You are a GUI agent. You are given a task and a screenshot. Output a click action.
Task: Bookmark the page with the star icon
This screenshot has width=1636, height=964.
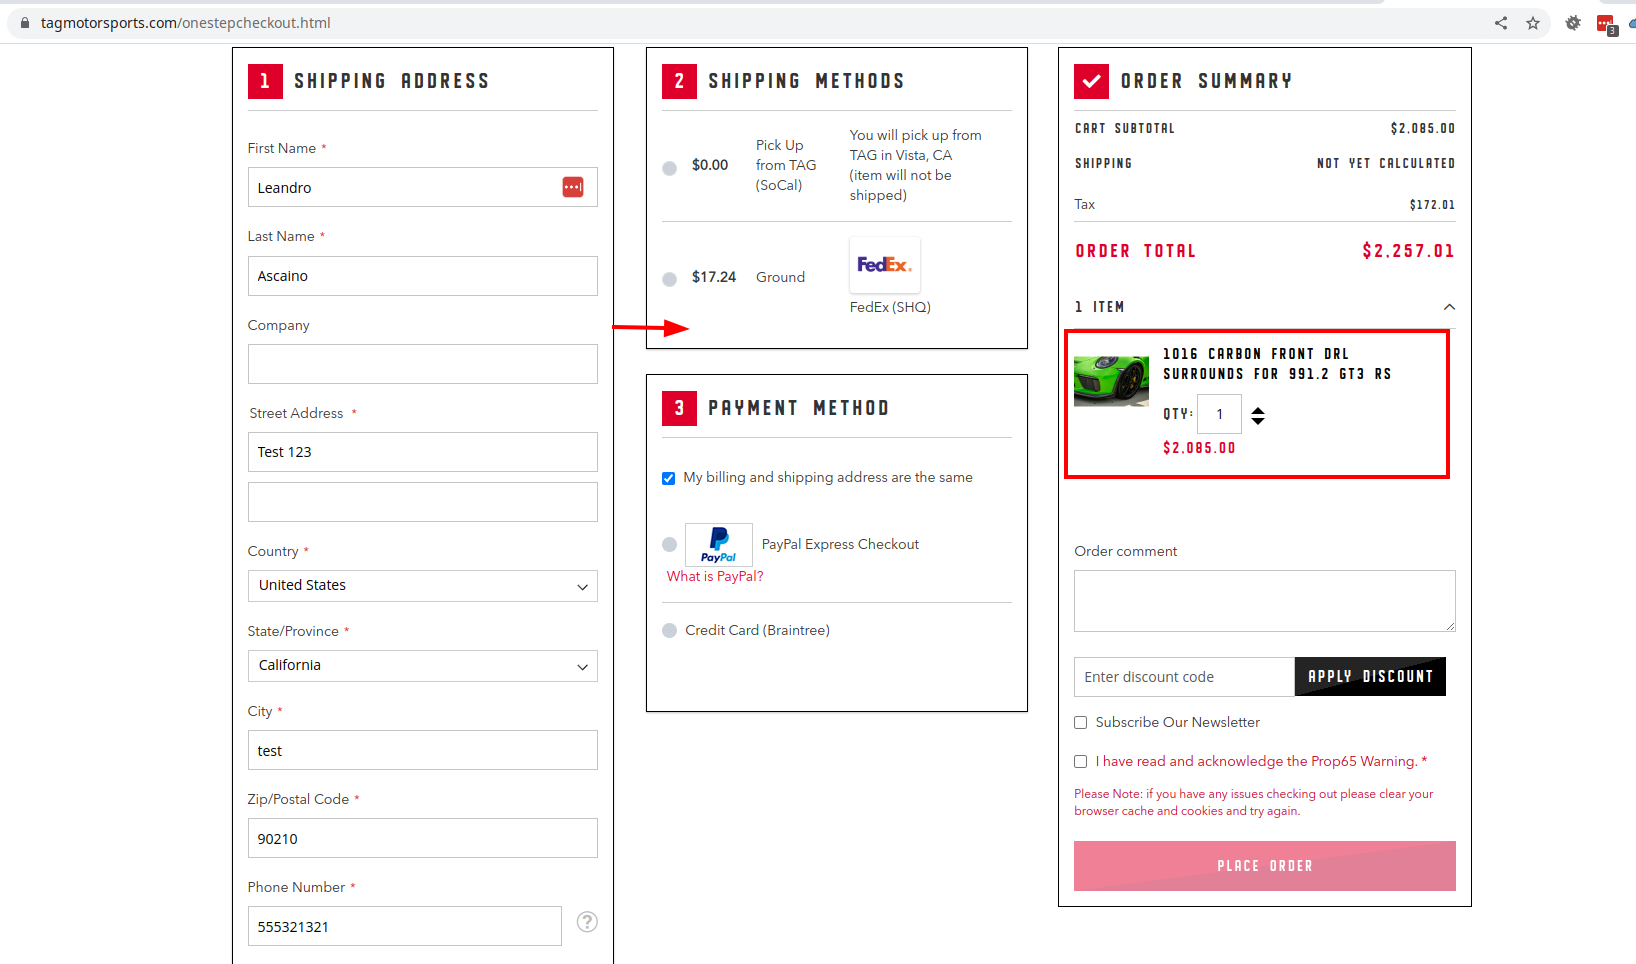pos(1533,22)
